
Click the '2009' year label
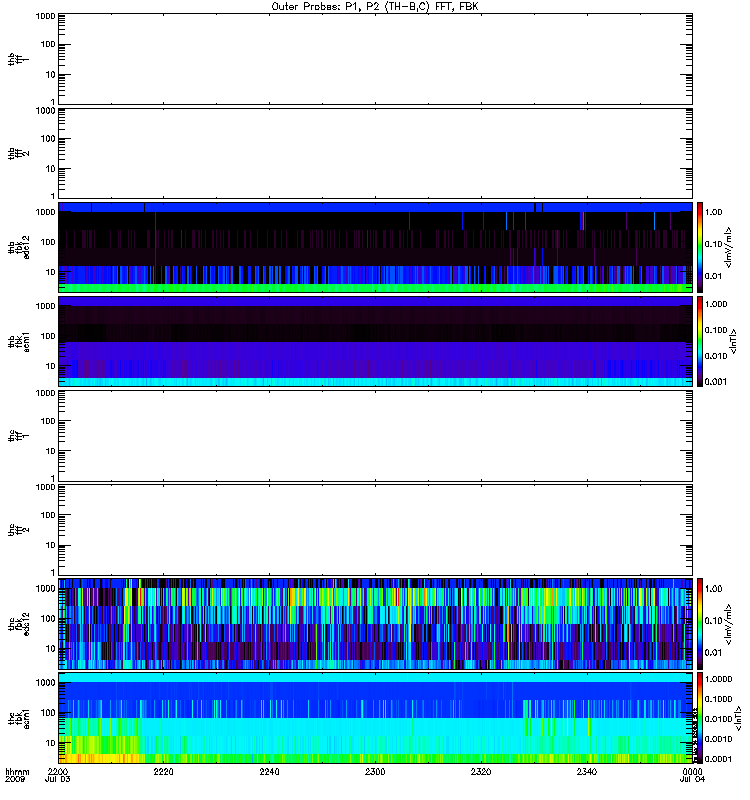(15, 780)
